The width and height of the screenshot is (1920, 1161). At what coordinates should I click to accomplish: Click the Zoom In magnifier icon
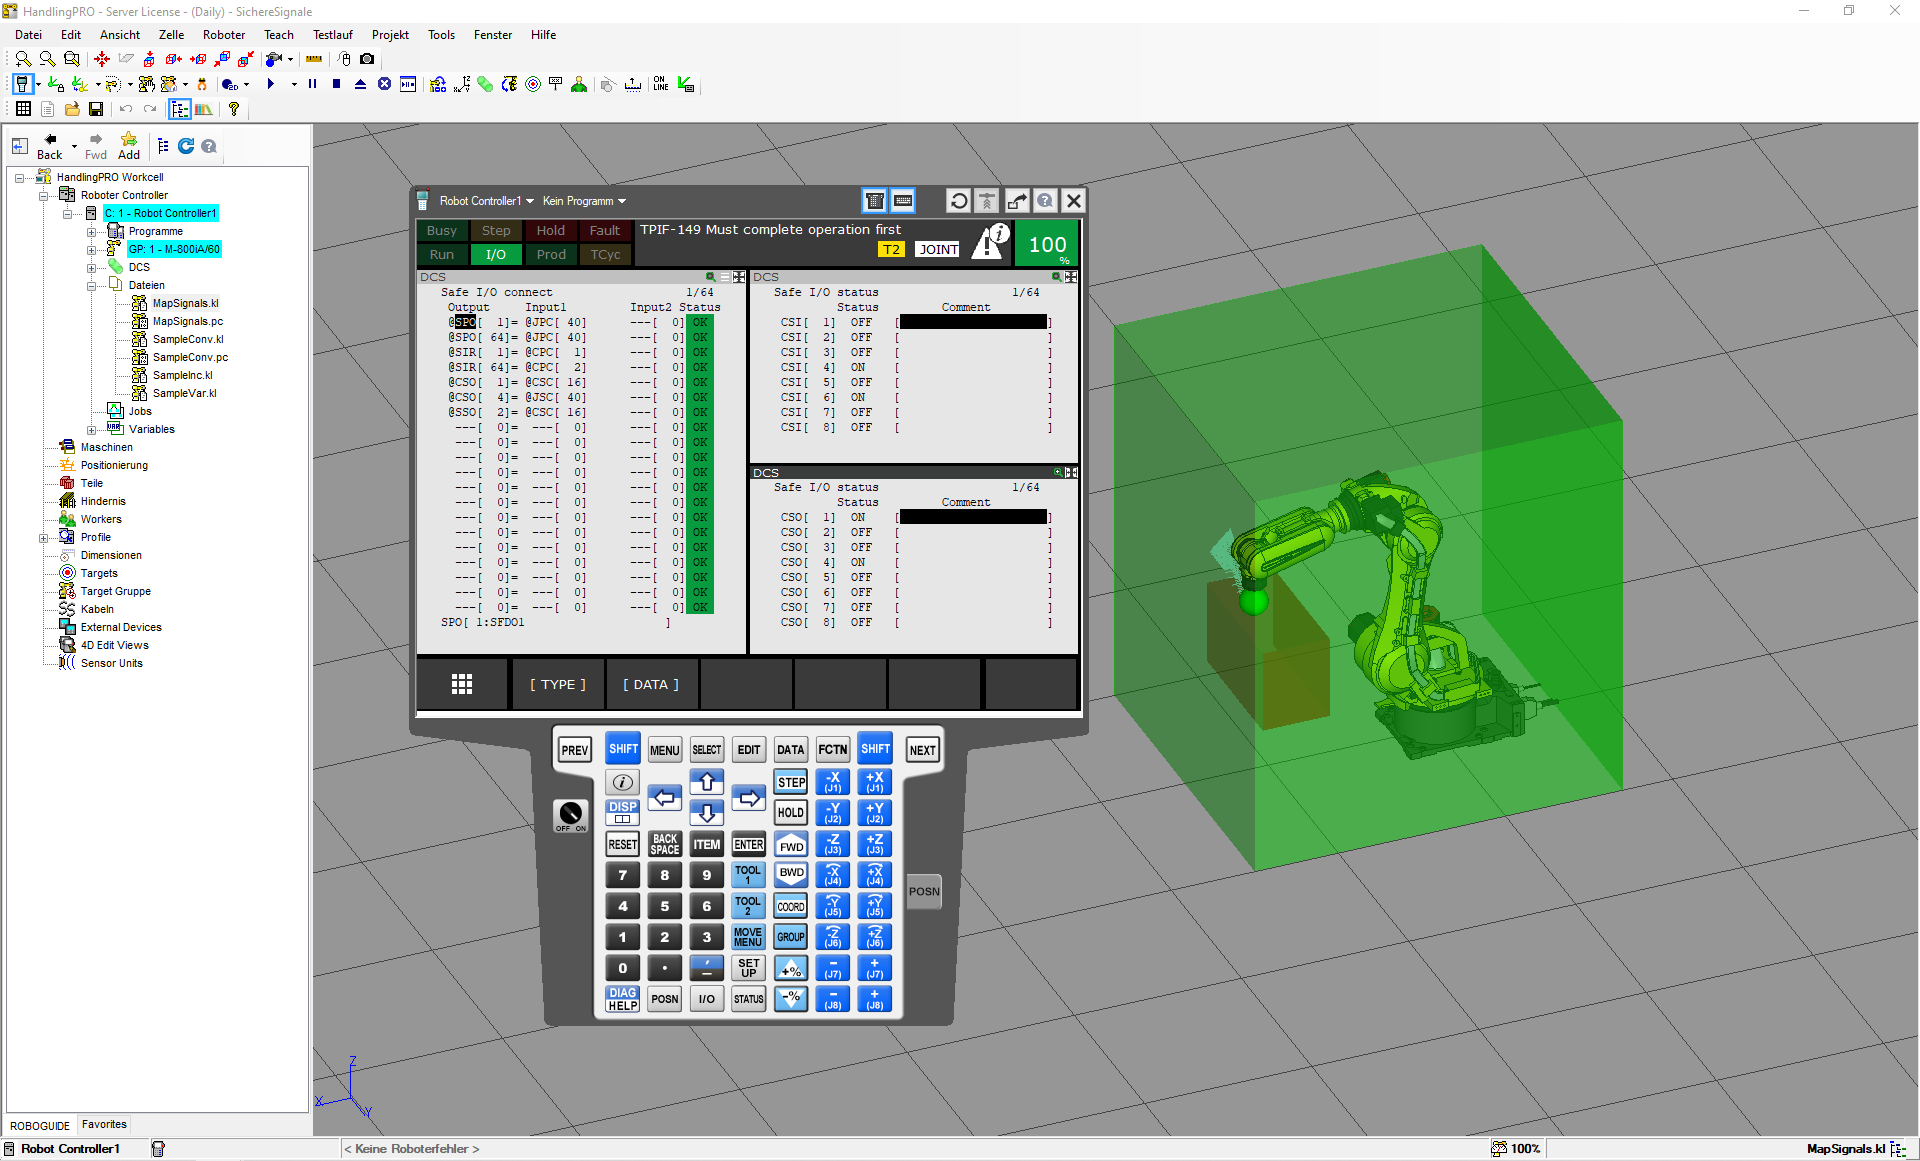[22, 60]
